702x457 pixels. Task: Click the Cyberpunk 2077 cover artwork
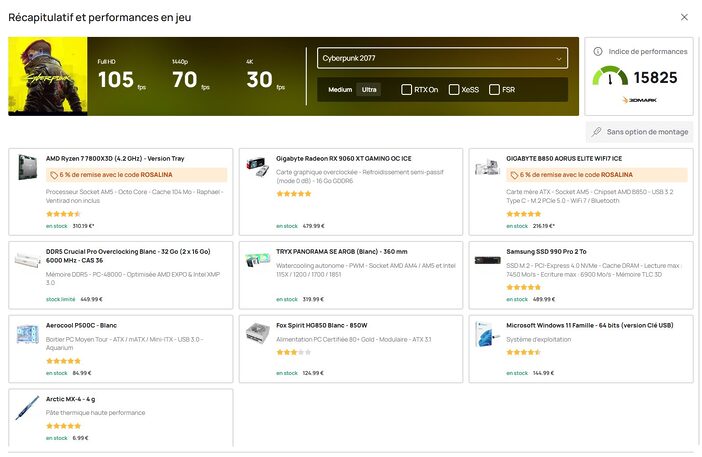48,76
